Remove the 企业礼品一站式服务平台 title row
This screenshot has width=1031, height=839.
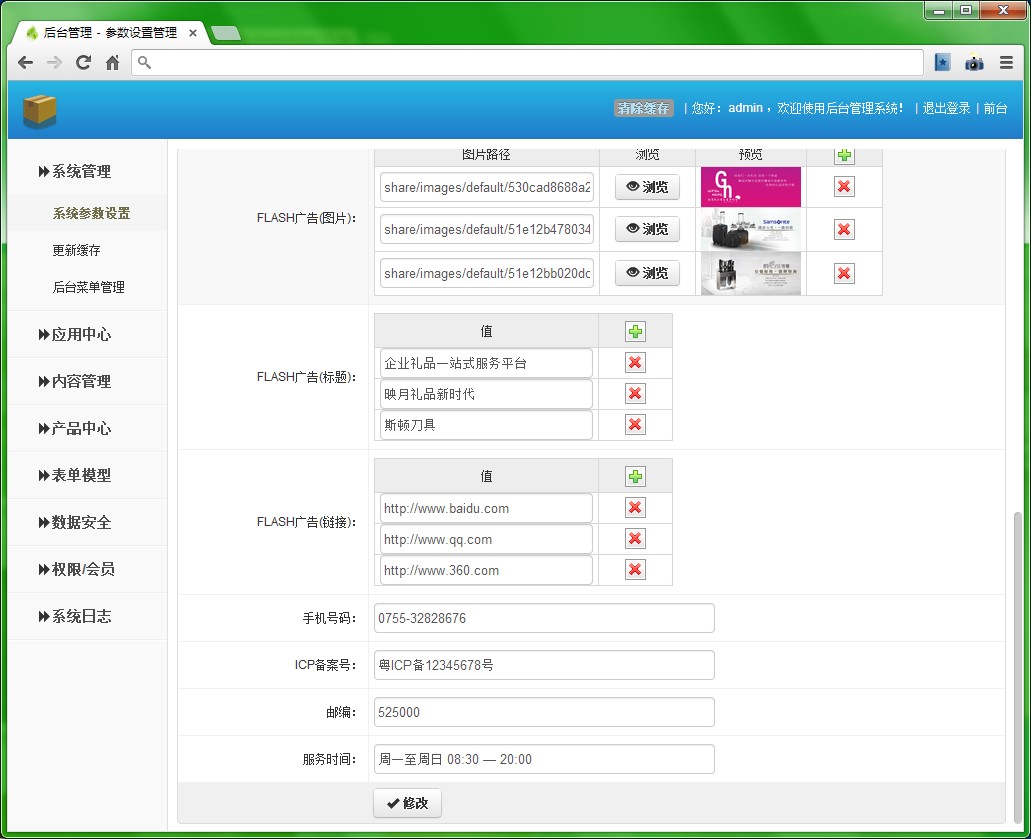click(635, 363)
